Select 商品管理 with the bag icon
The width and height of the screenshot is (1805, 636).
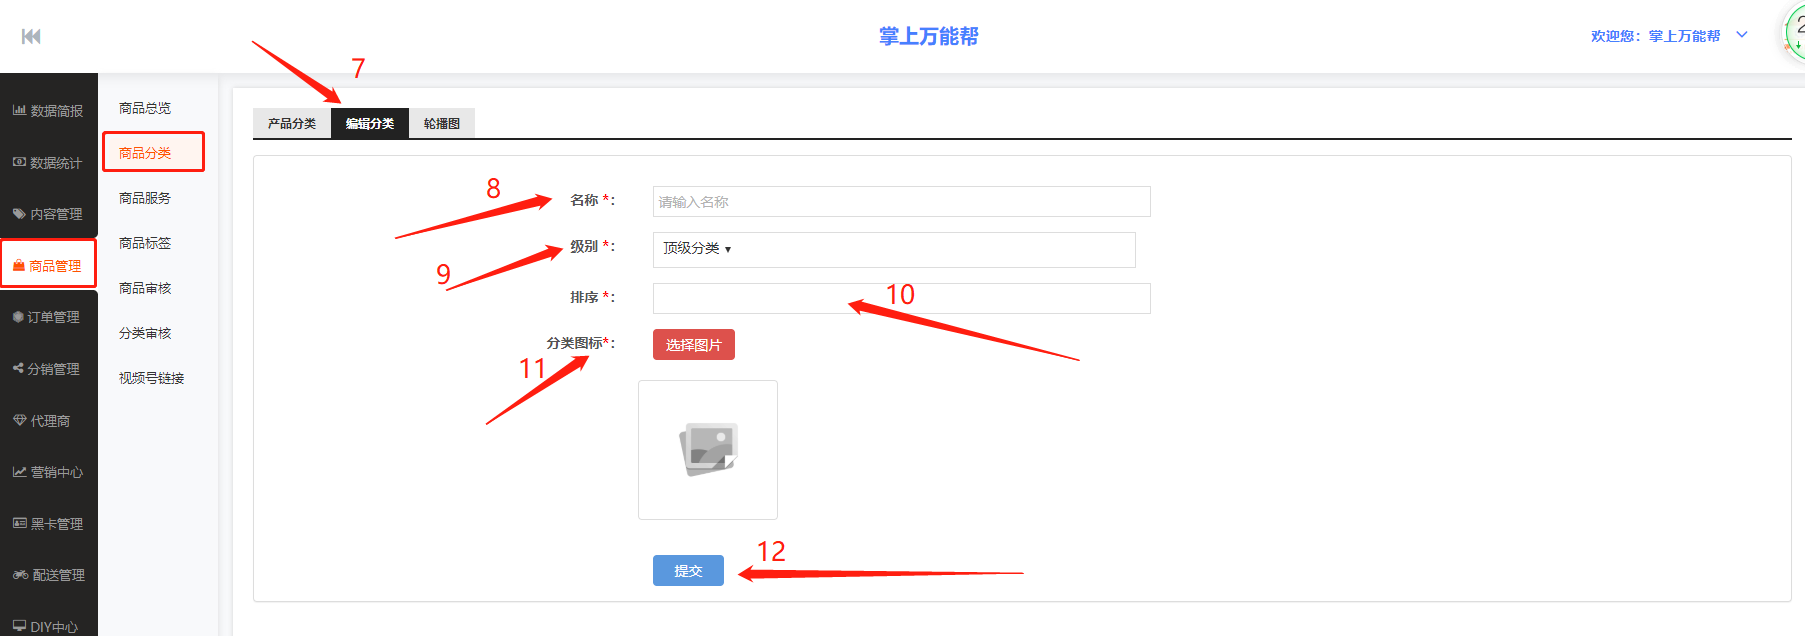coord(48,266)
